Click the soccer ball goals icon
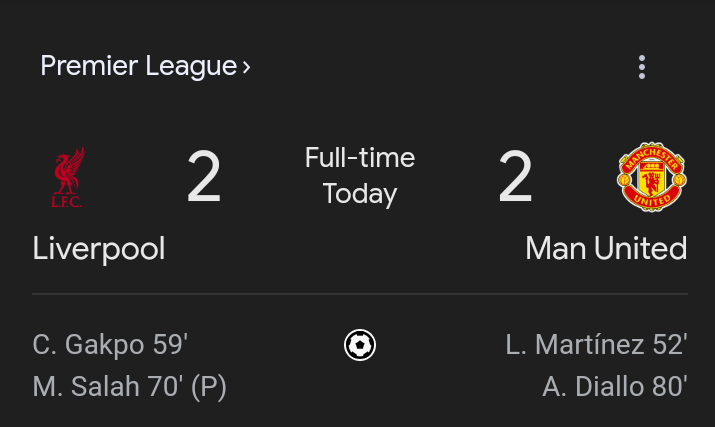The height and width of the screenshot is (427, 715). [x=359, y=346]
